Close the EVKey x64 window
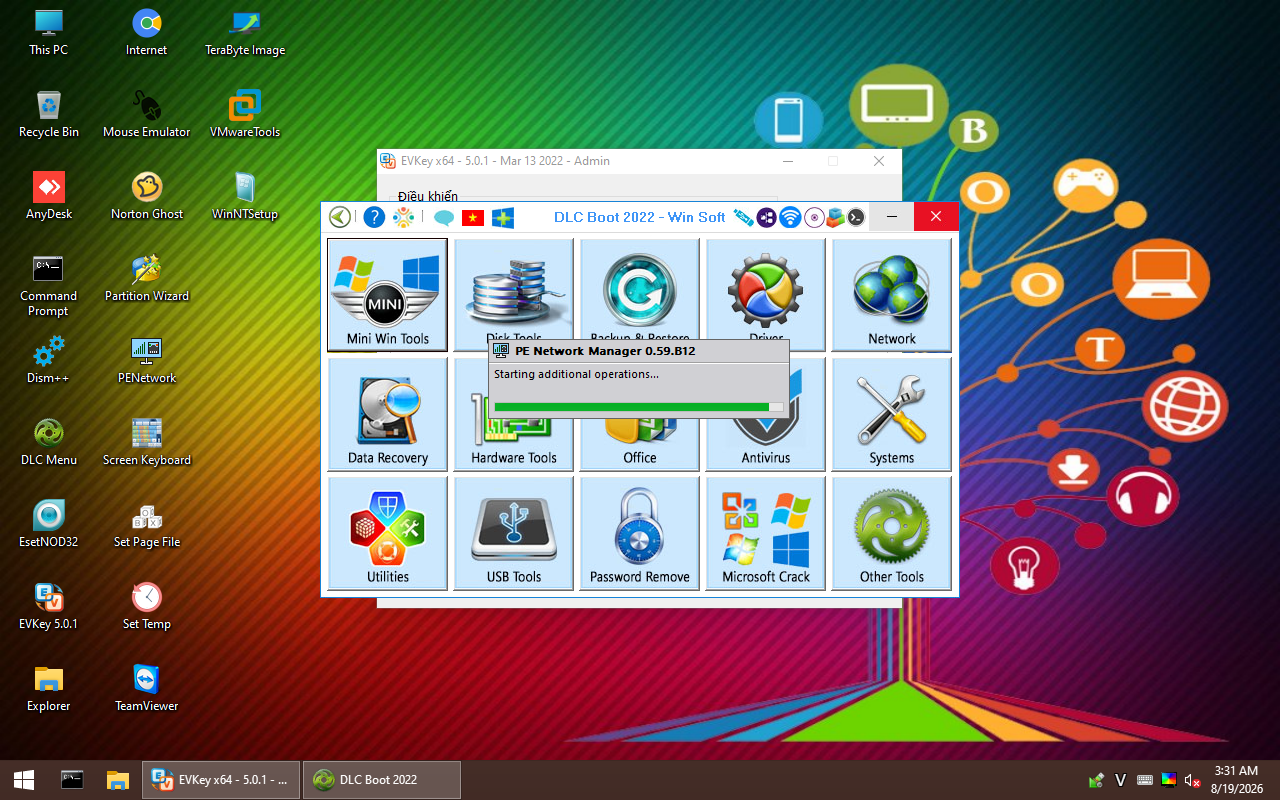 pos(878,161)
